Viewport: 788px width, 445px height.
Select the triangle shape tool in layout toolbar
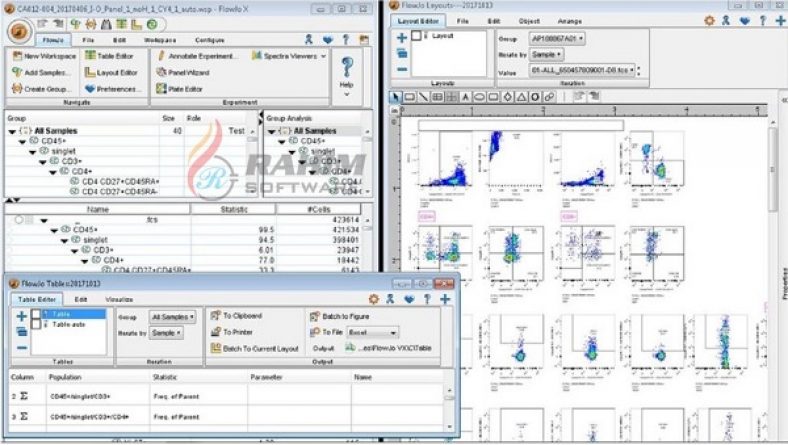(522, 97)
